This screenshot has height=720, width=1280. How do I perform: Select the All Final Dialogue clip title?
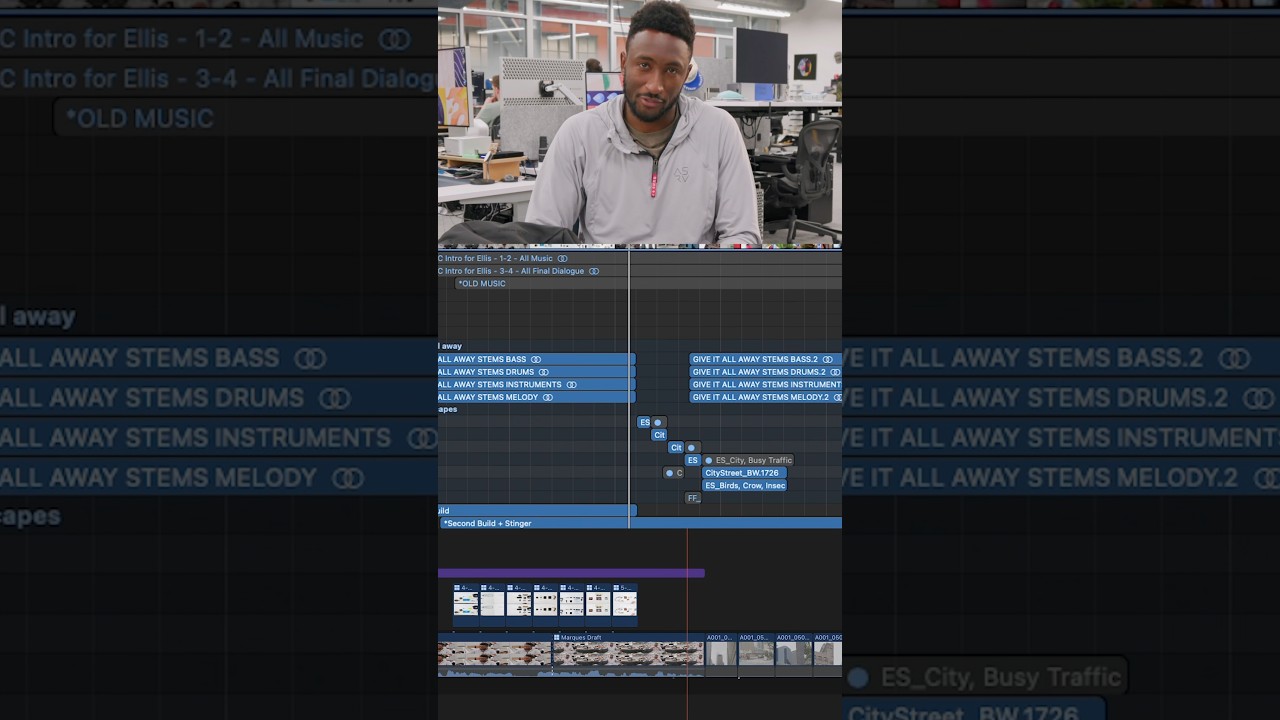[x=511, y=271]
